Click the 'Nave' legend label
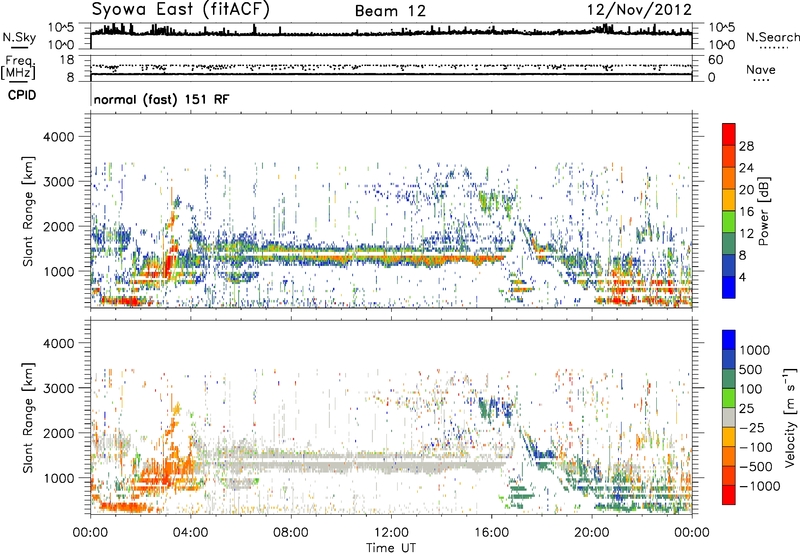This screenshot has width=800, height=554. point(761,70)
